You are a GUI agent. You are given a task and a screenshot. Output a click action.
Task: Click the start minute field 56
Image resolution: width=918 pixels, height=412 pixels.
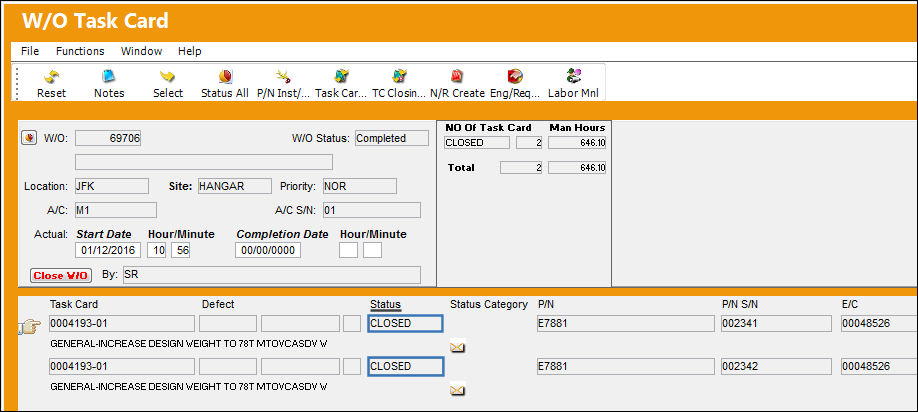(x=180, y=250)
